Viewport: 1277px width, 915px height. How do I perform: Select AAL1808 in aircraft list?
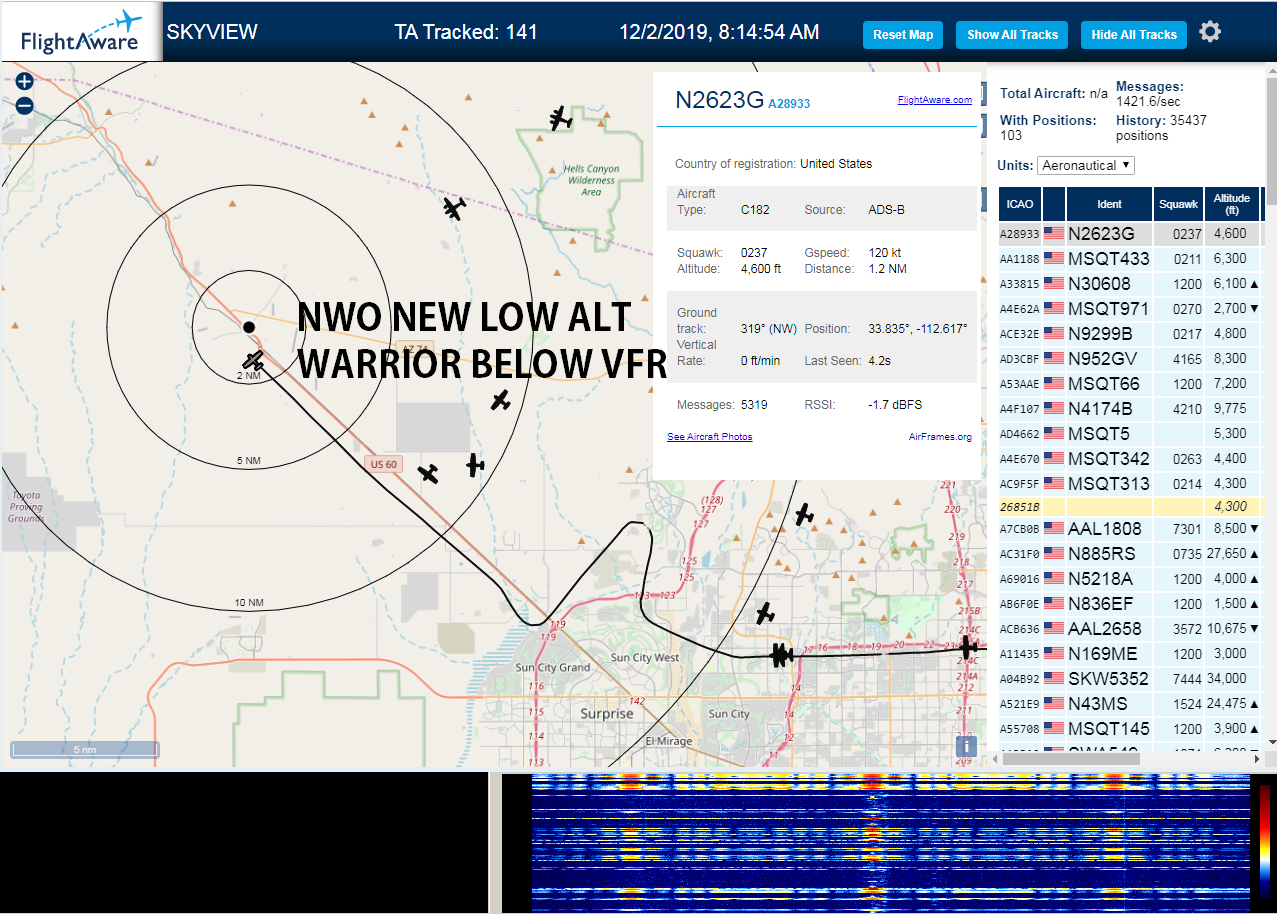[1130, 529]
